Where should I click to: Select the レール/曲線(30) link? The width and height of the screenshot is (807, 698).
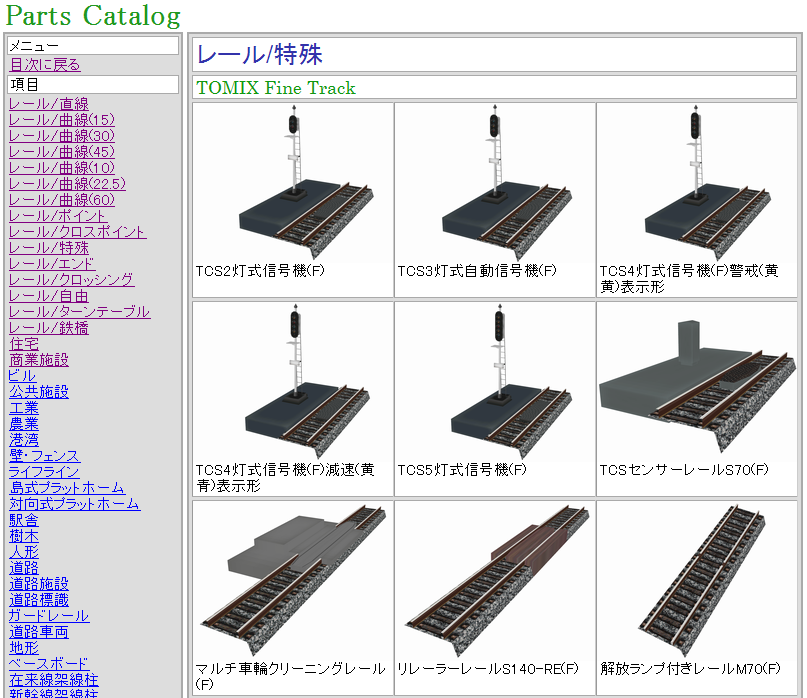click(62, 136)
